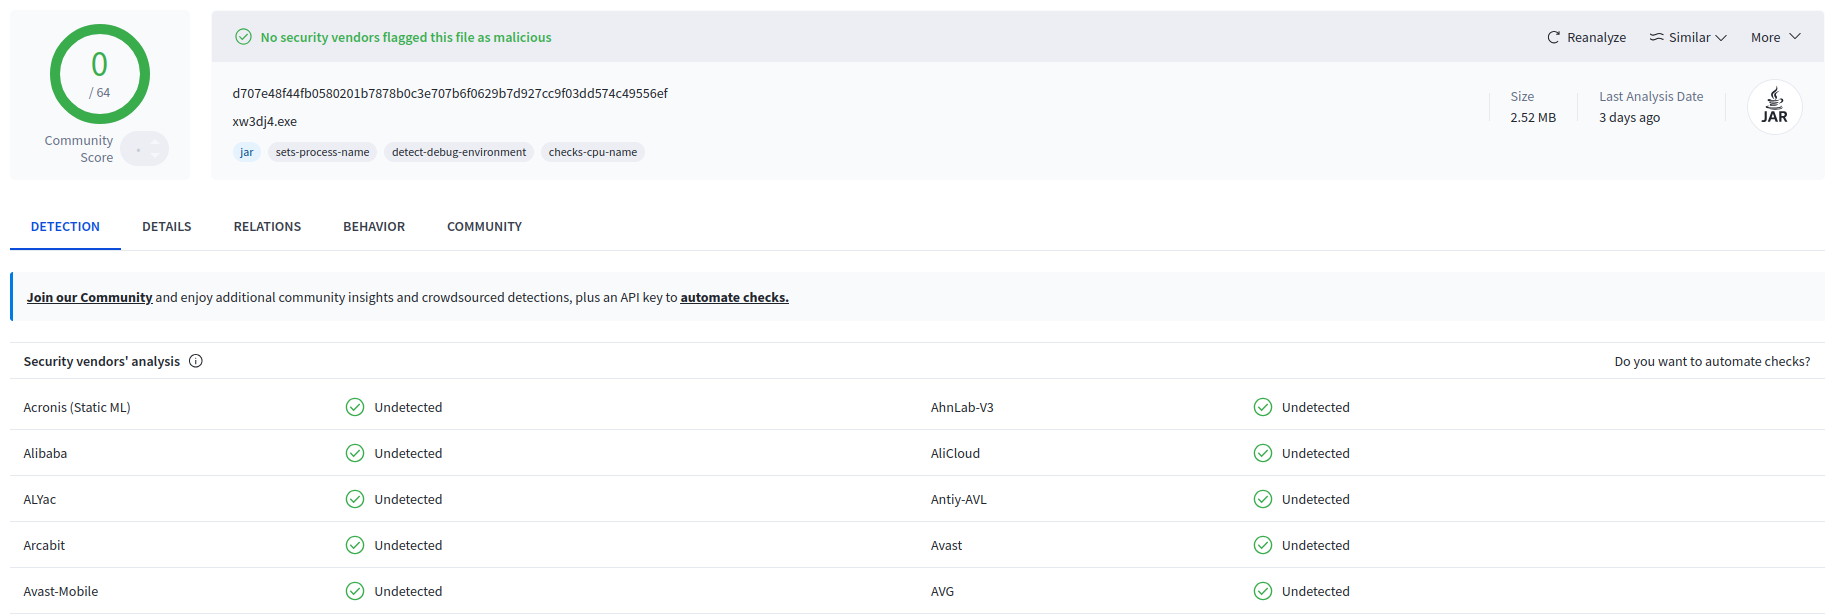This screenshot has height=614, width=1832.
Task: Click the Arcabit undetected check icon
Action: tap(355, 545)
